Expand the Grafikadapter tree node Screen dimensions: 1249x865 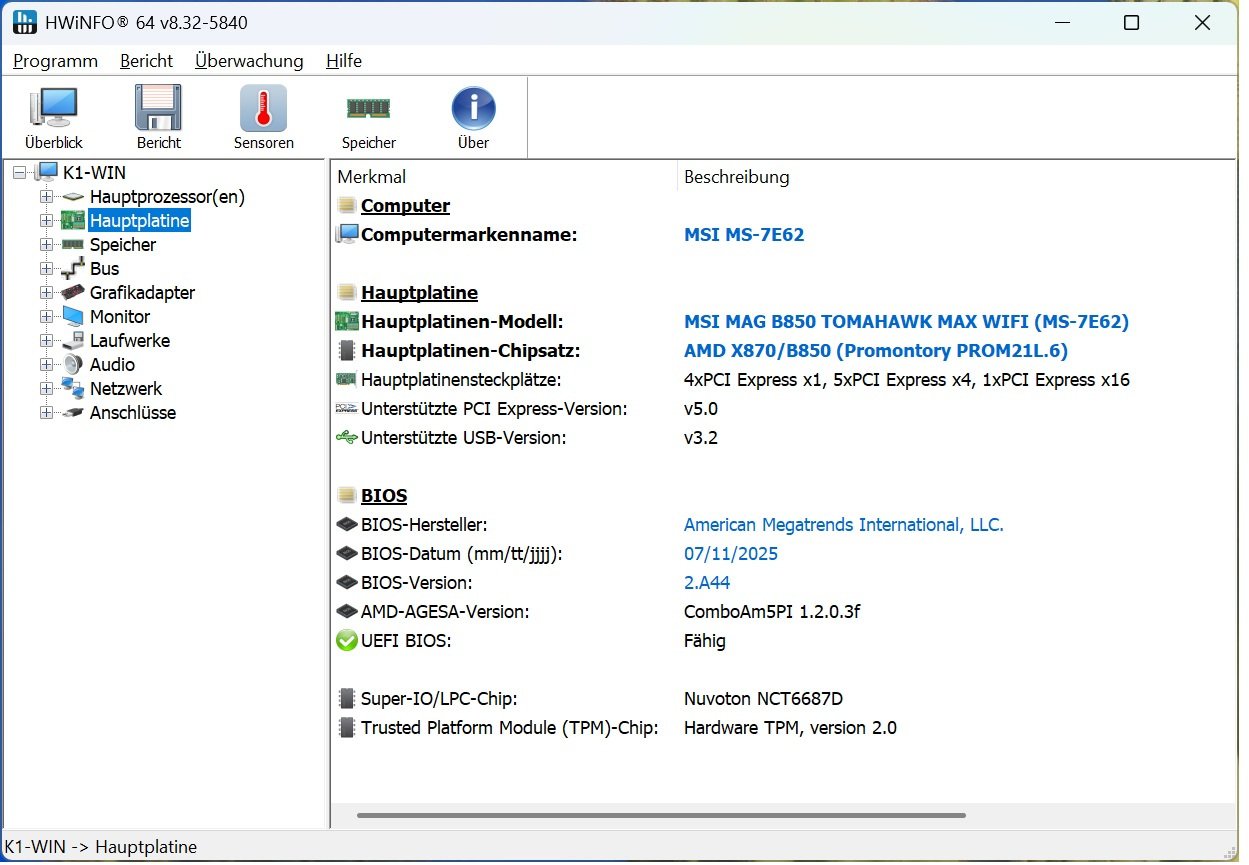click(x=46, y=293)
